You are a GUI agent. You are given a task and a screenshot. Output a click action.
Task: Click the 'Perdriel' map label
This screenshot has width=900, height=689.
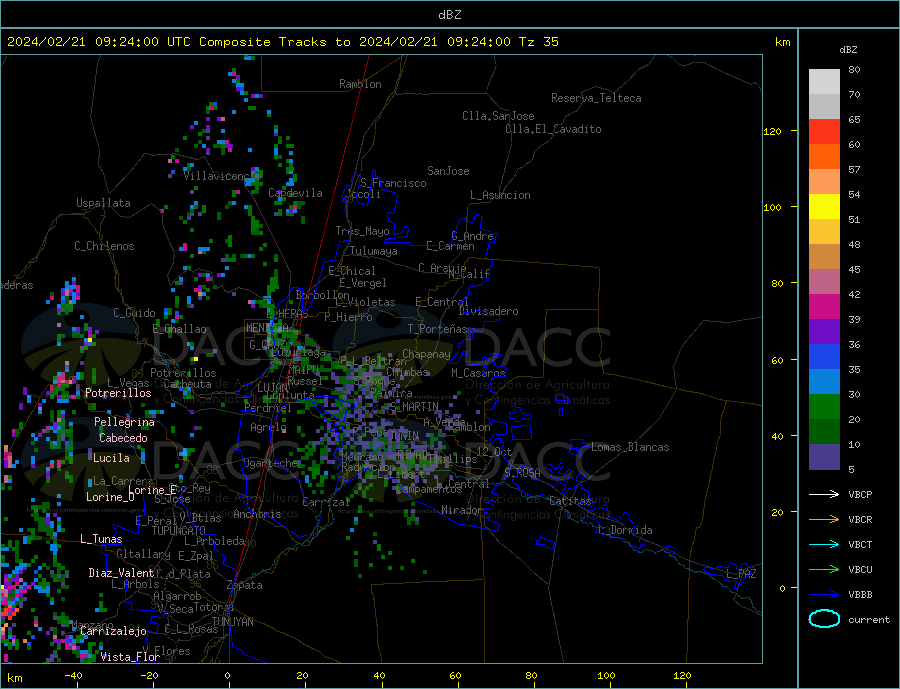click(268, 408)
